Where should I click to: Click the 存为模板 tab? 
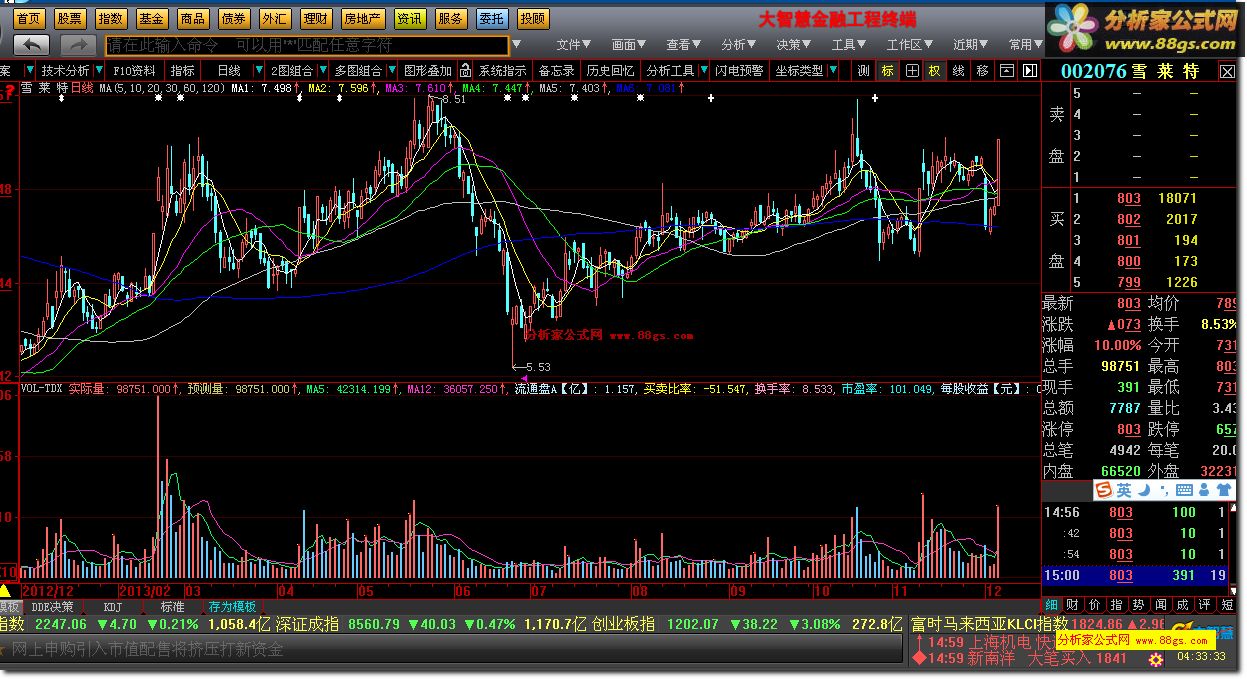(x=232, y=607)
